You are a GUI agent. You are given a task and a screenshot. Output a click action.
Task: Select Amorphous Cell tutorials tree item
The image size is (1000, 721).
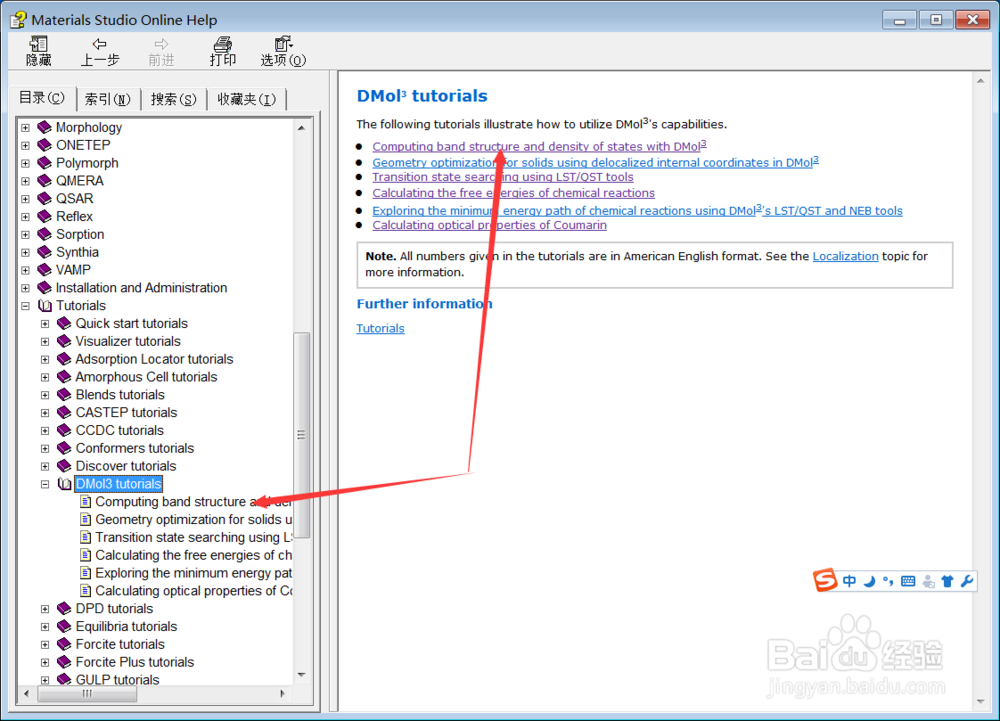point(146,377)
